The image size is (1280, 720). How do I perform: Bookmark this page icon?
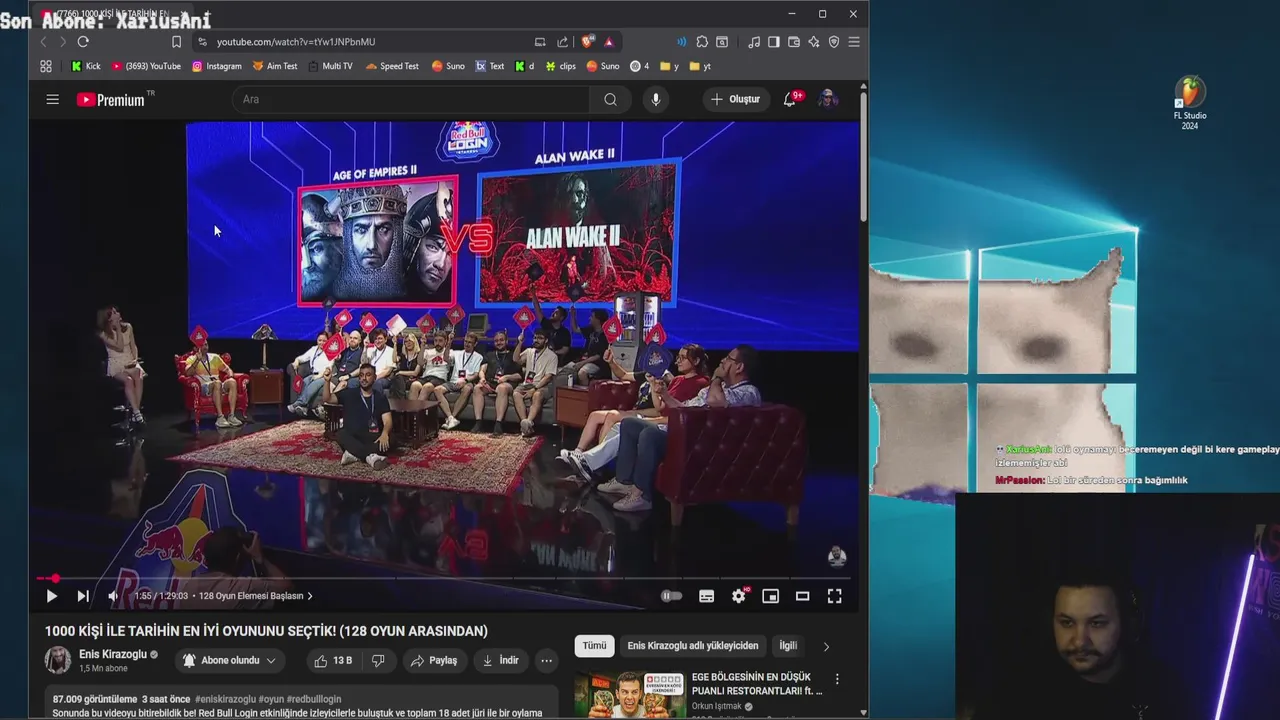tap(176, 42)
